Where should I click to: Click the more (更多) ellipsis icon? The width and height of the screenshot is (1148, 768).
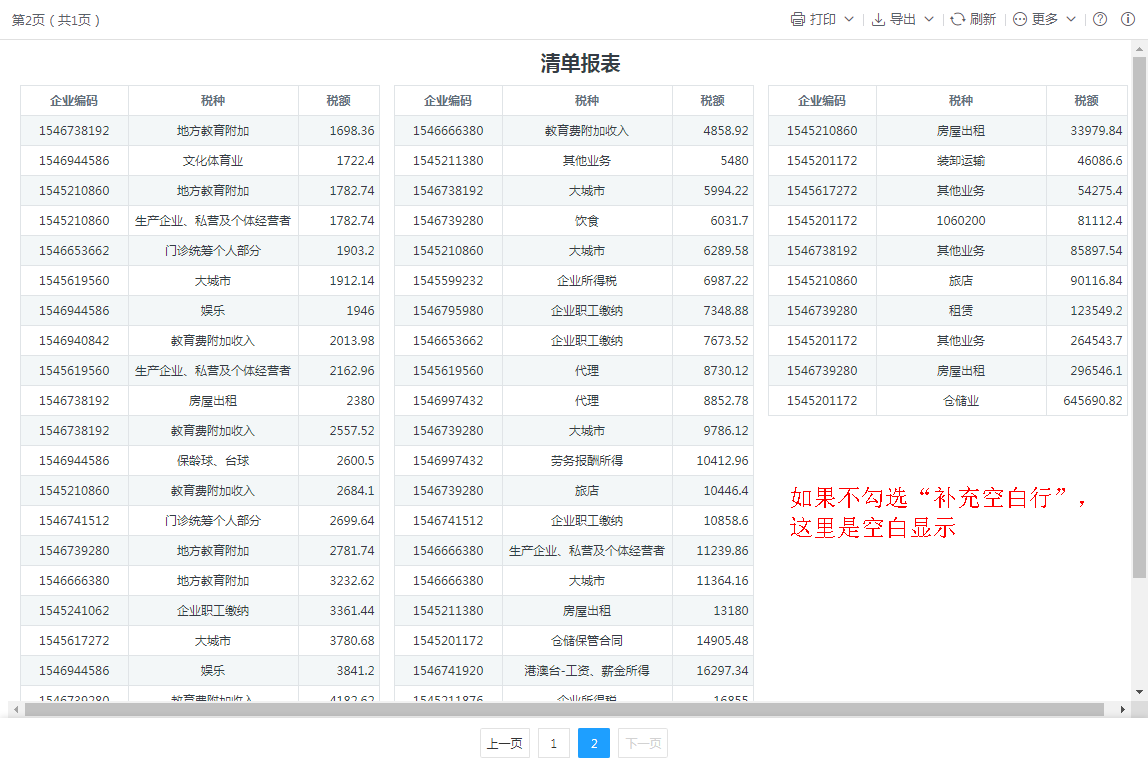1020,19
